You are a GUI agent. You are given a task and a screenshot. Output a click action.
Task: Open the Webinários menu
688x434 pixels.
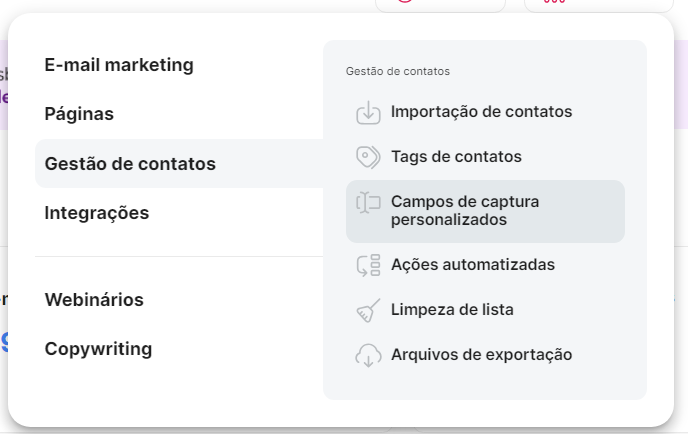tap(94, 300)
